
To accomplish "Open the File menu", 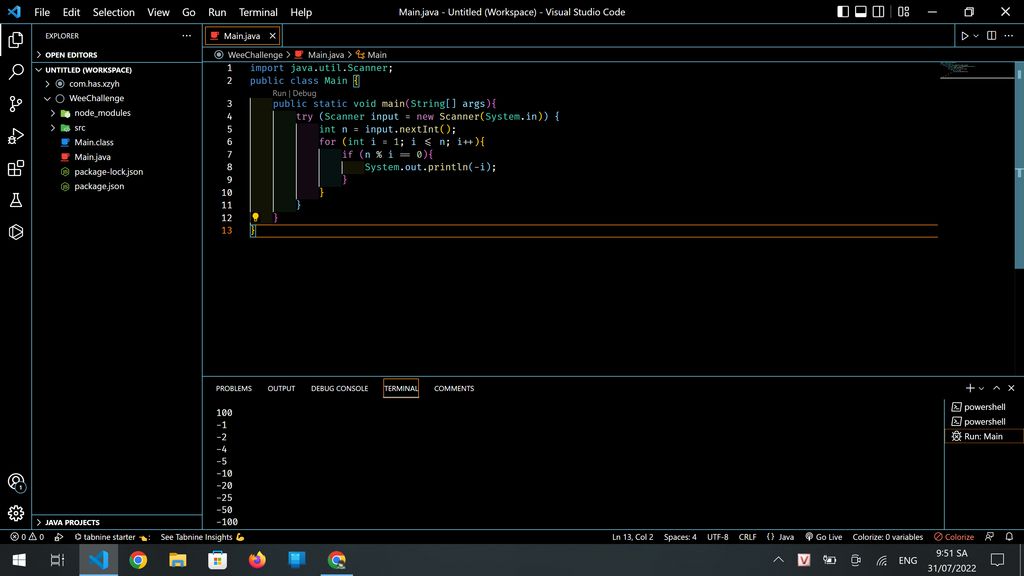I will 42,12.
